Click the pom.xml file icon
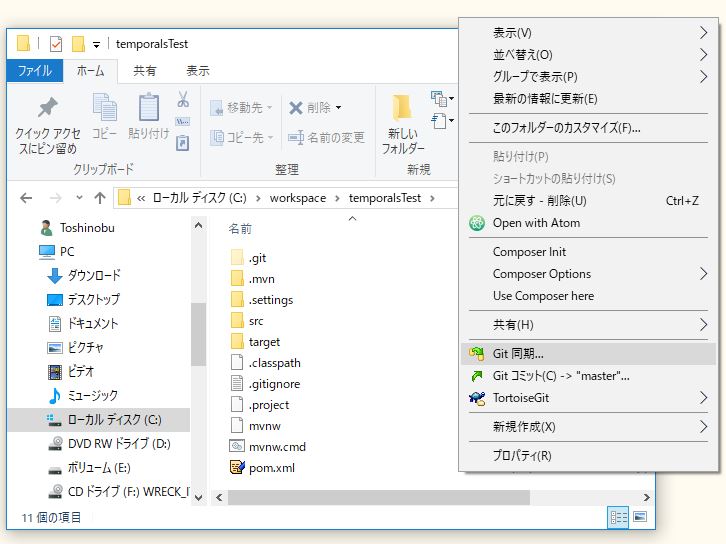Viewport: 726px width, 544px height. pos(237,467)
